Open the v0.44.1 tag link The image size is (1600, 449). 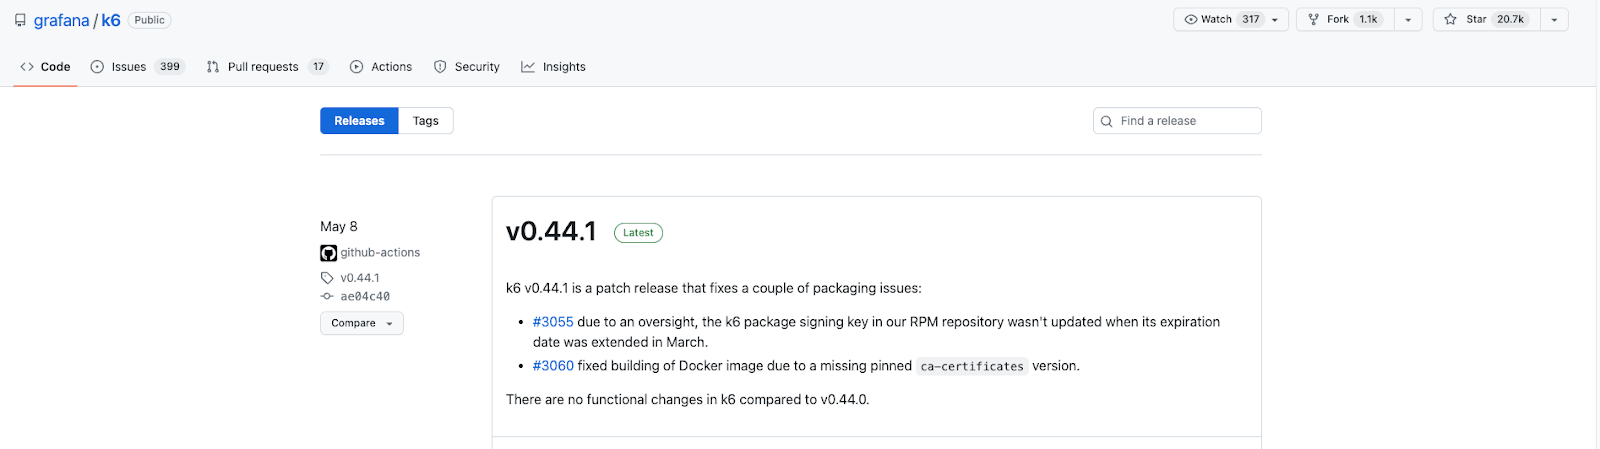(360, 278)
